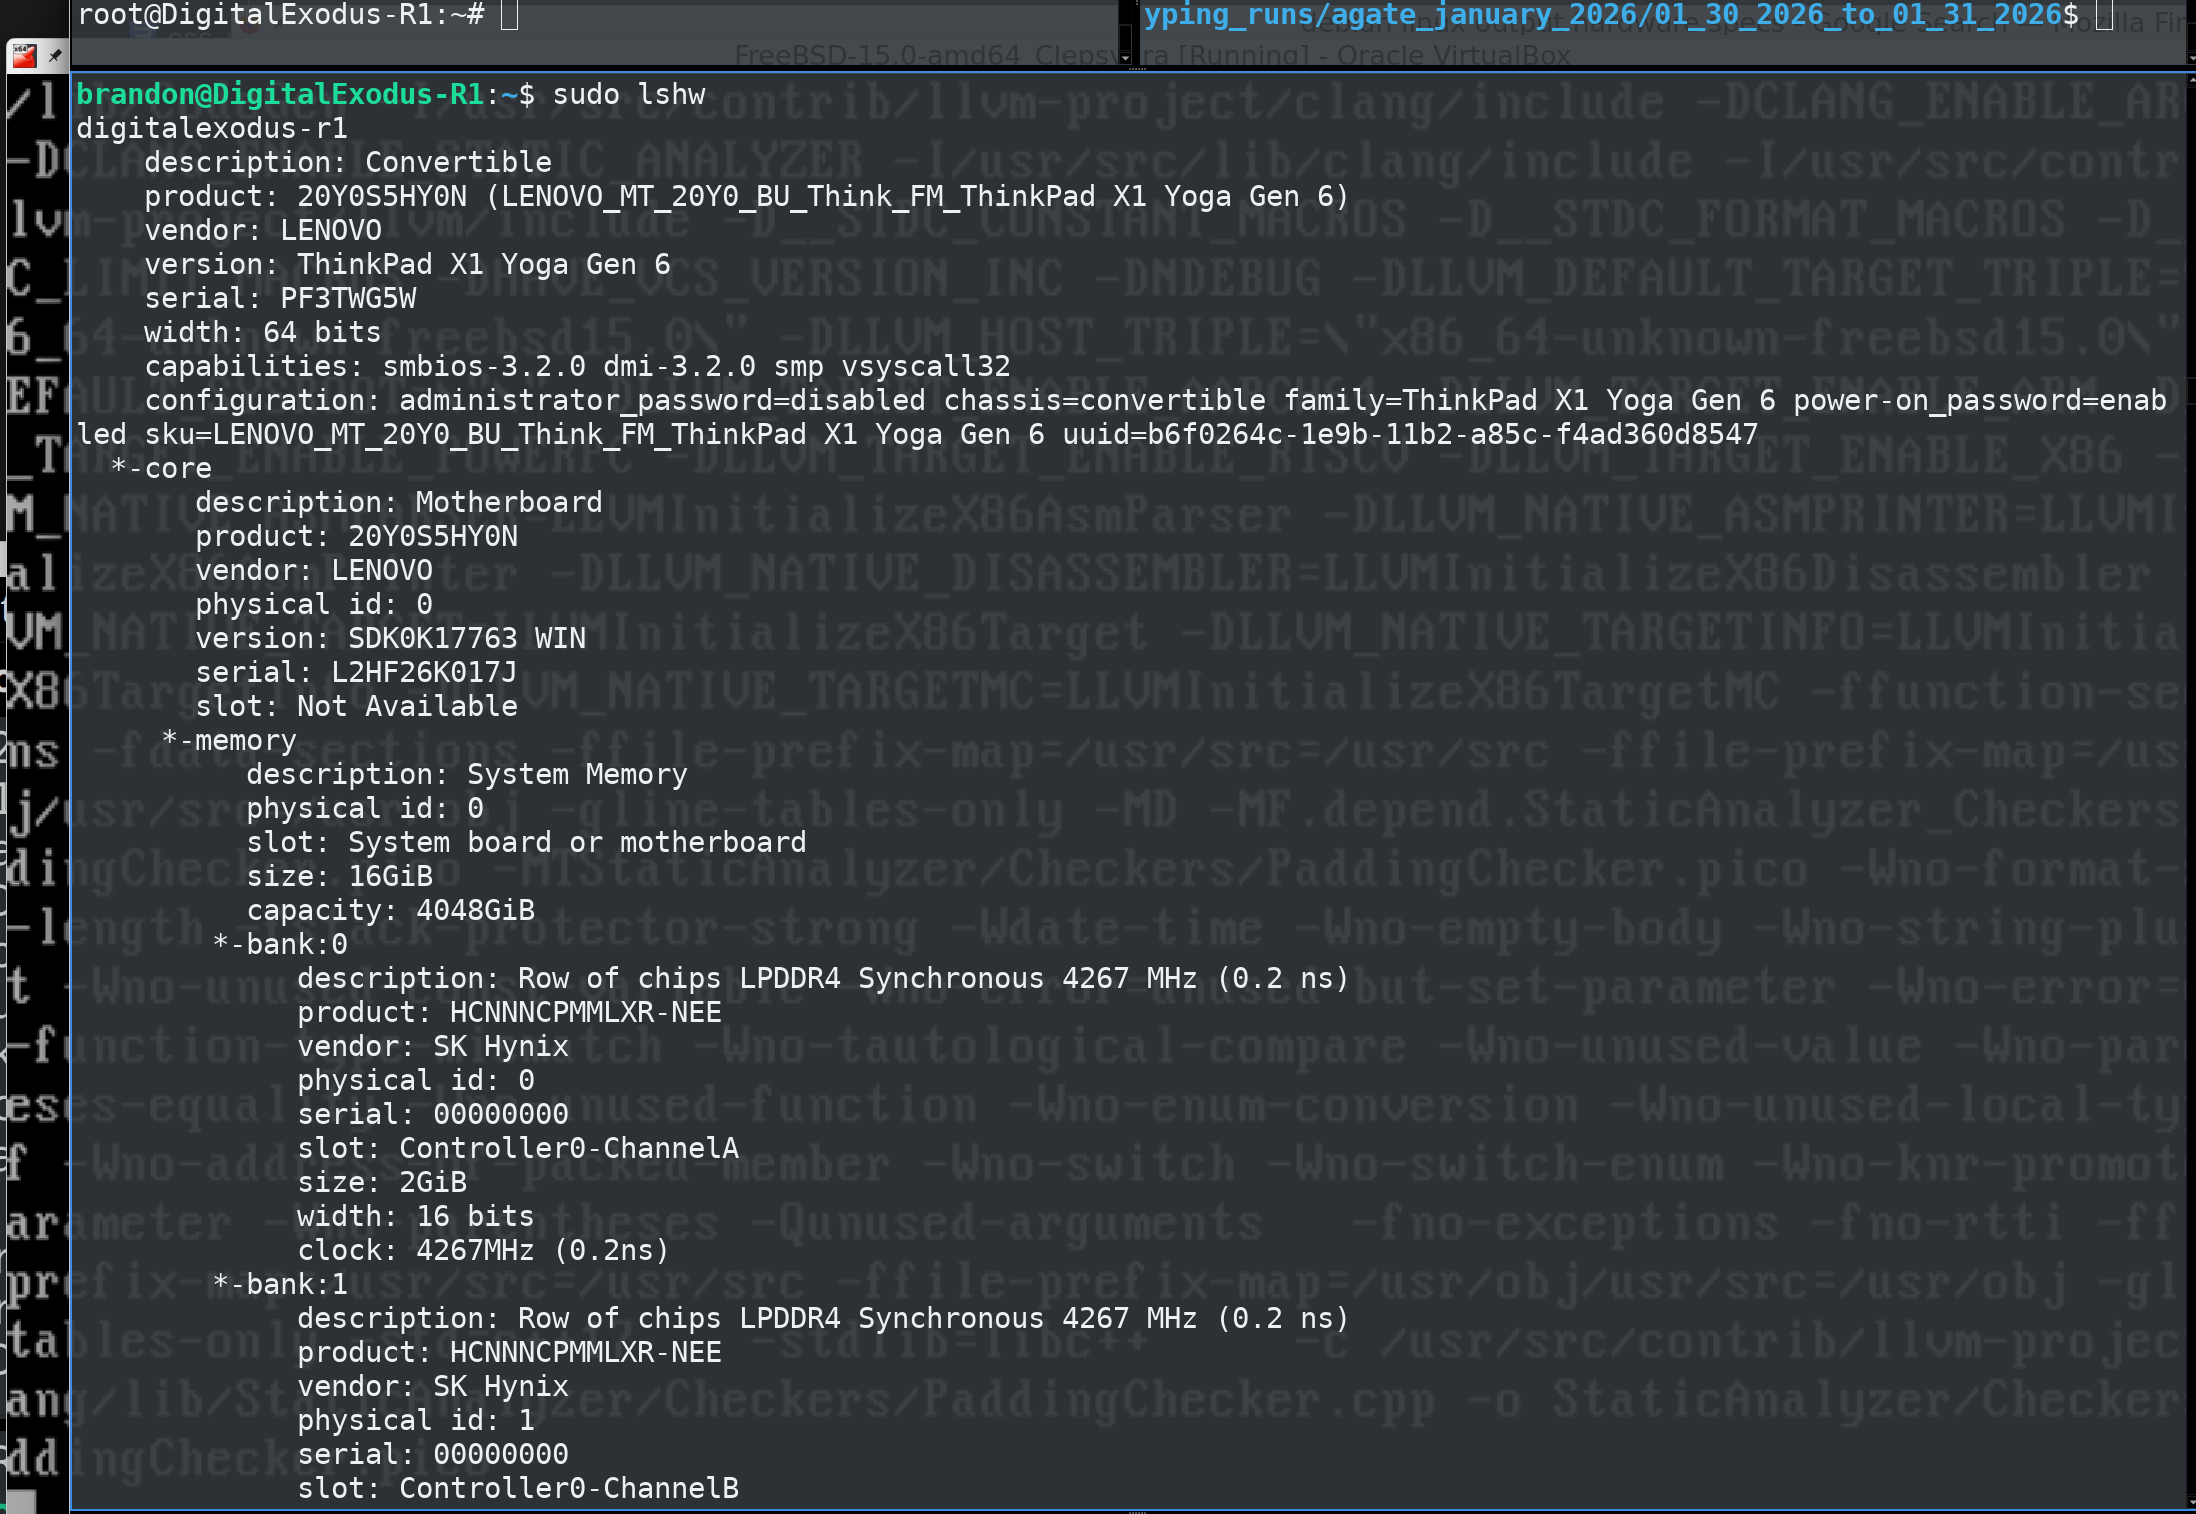Click the '*-bank:1' node line
Image resolution: width=2196 pixels, height=1514 pixels.
point(280,1285)
